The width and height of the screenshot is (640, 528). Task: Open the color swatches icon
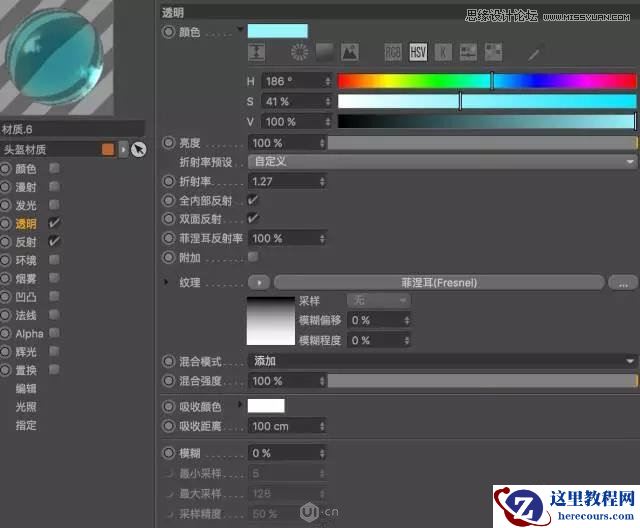(493, 52)
